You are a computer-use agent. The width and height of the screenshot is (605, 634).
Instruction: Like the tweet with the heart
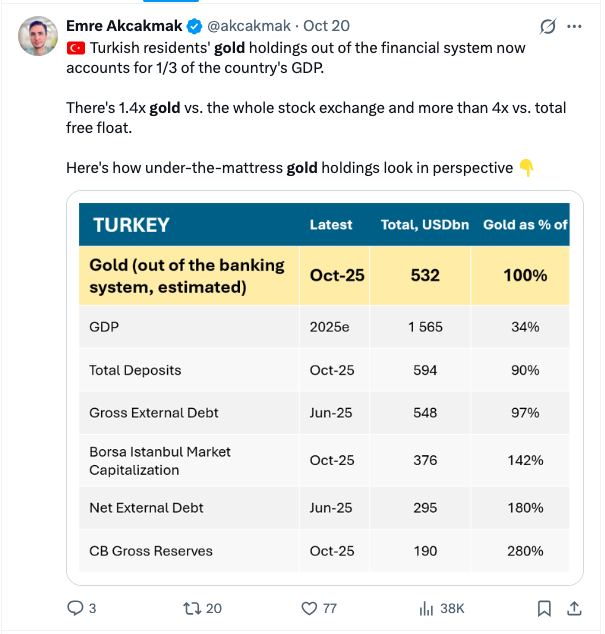[x=309, y=607]
